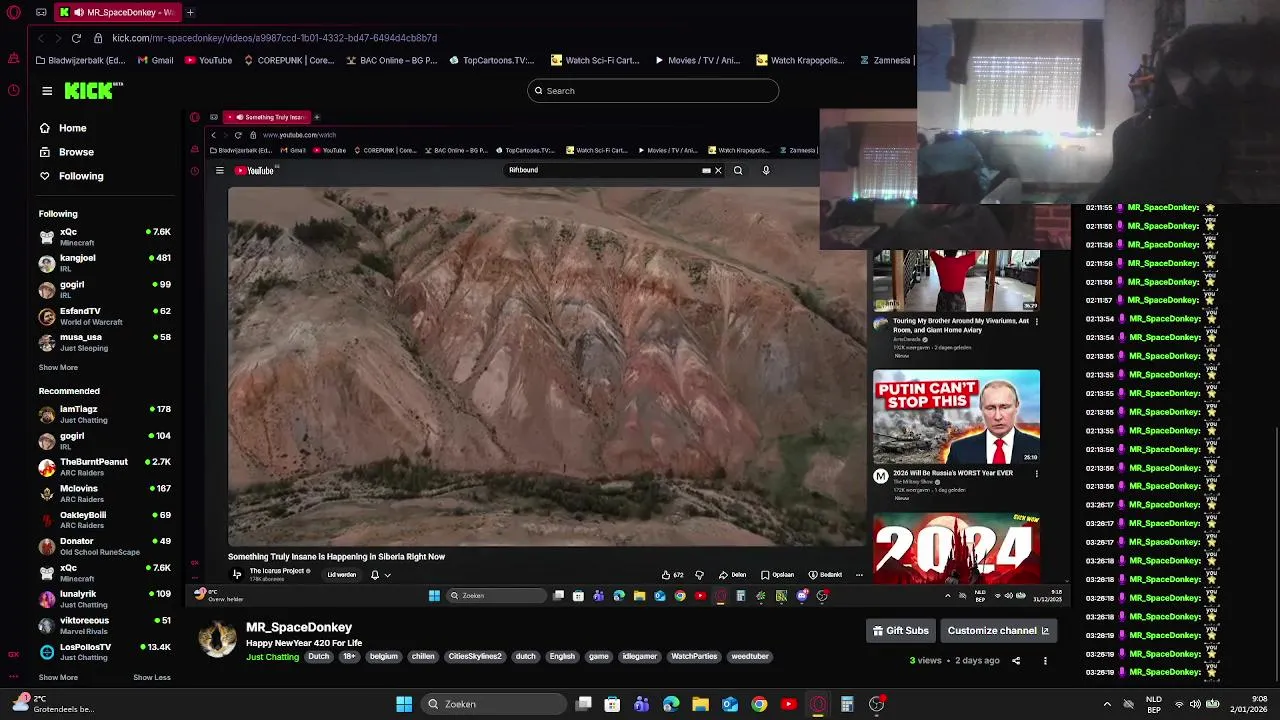Share the video using the share icon
Screen dimensions: 1280x720
(x=1016, y=661)
